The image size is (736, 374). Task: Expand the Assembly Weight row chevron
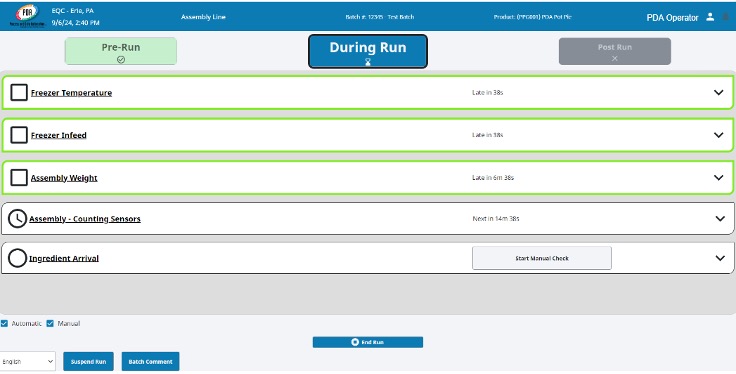point(718,177)
